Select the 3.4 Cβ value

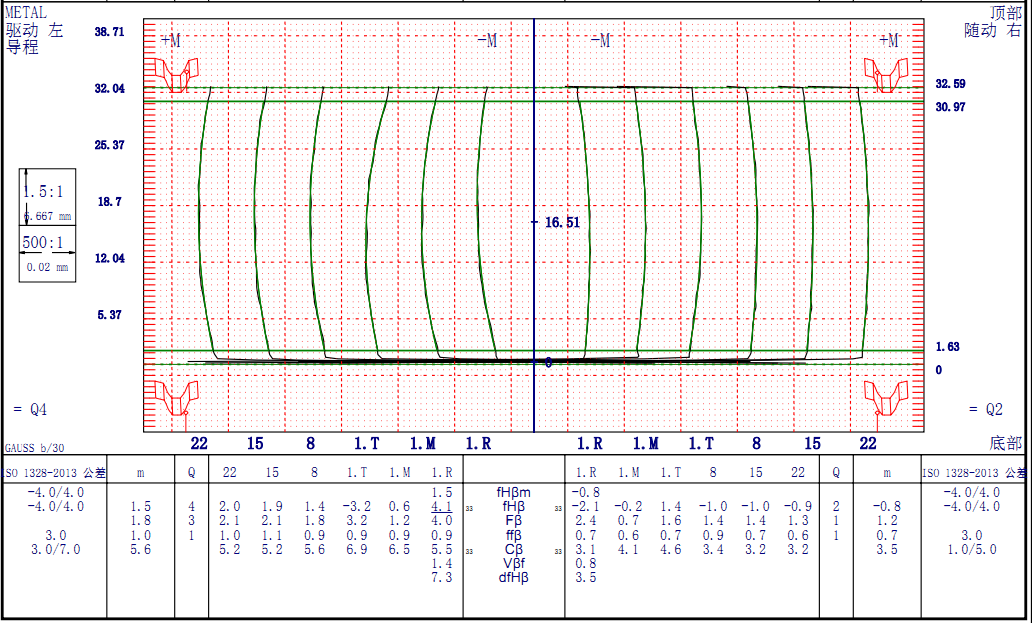coord(713,549)
